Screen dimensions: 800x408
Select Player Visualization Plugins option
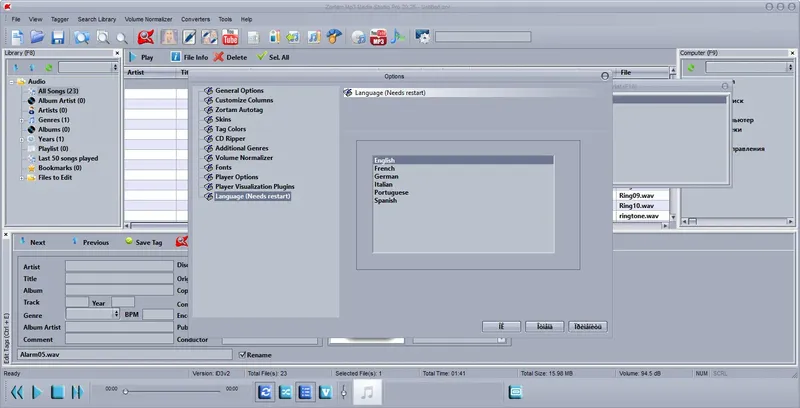click(255, 187)
